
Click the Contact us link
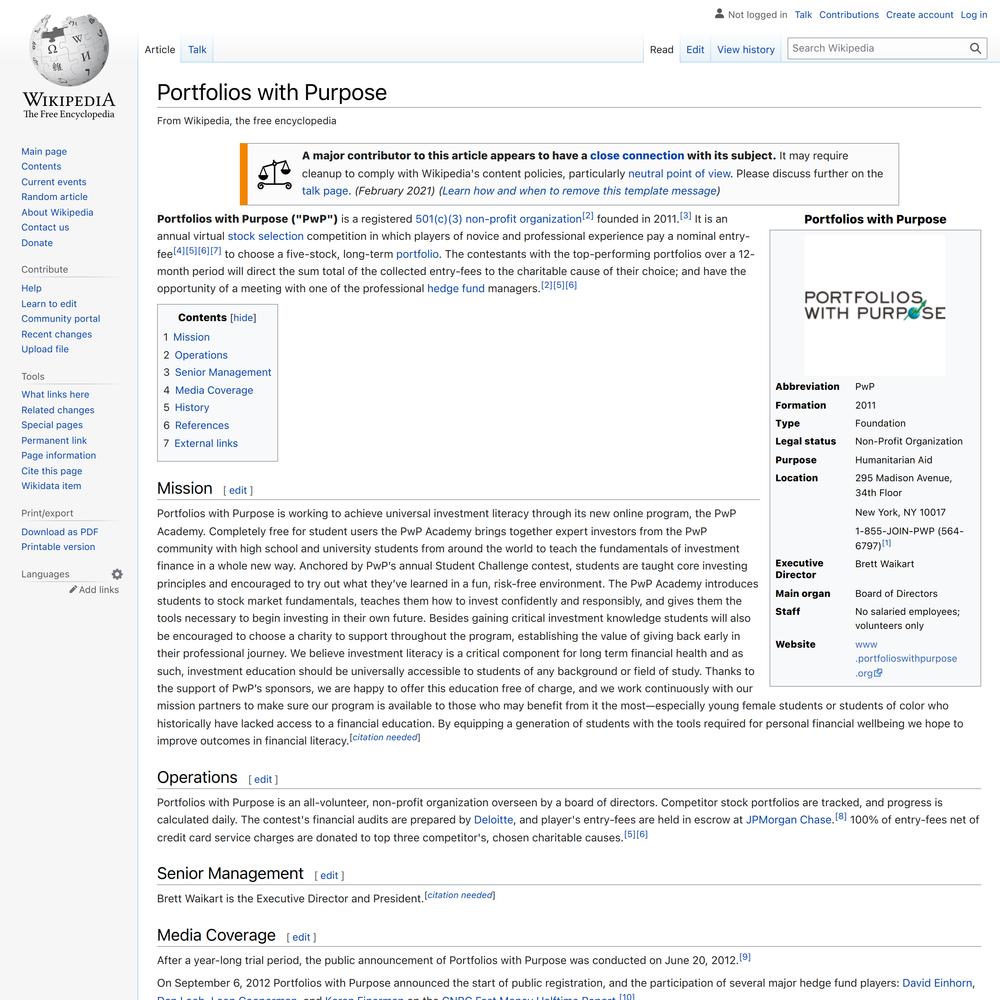coord(45,227)
